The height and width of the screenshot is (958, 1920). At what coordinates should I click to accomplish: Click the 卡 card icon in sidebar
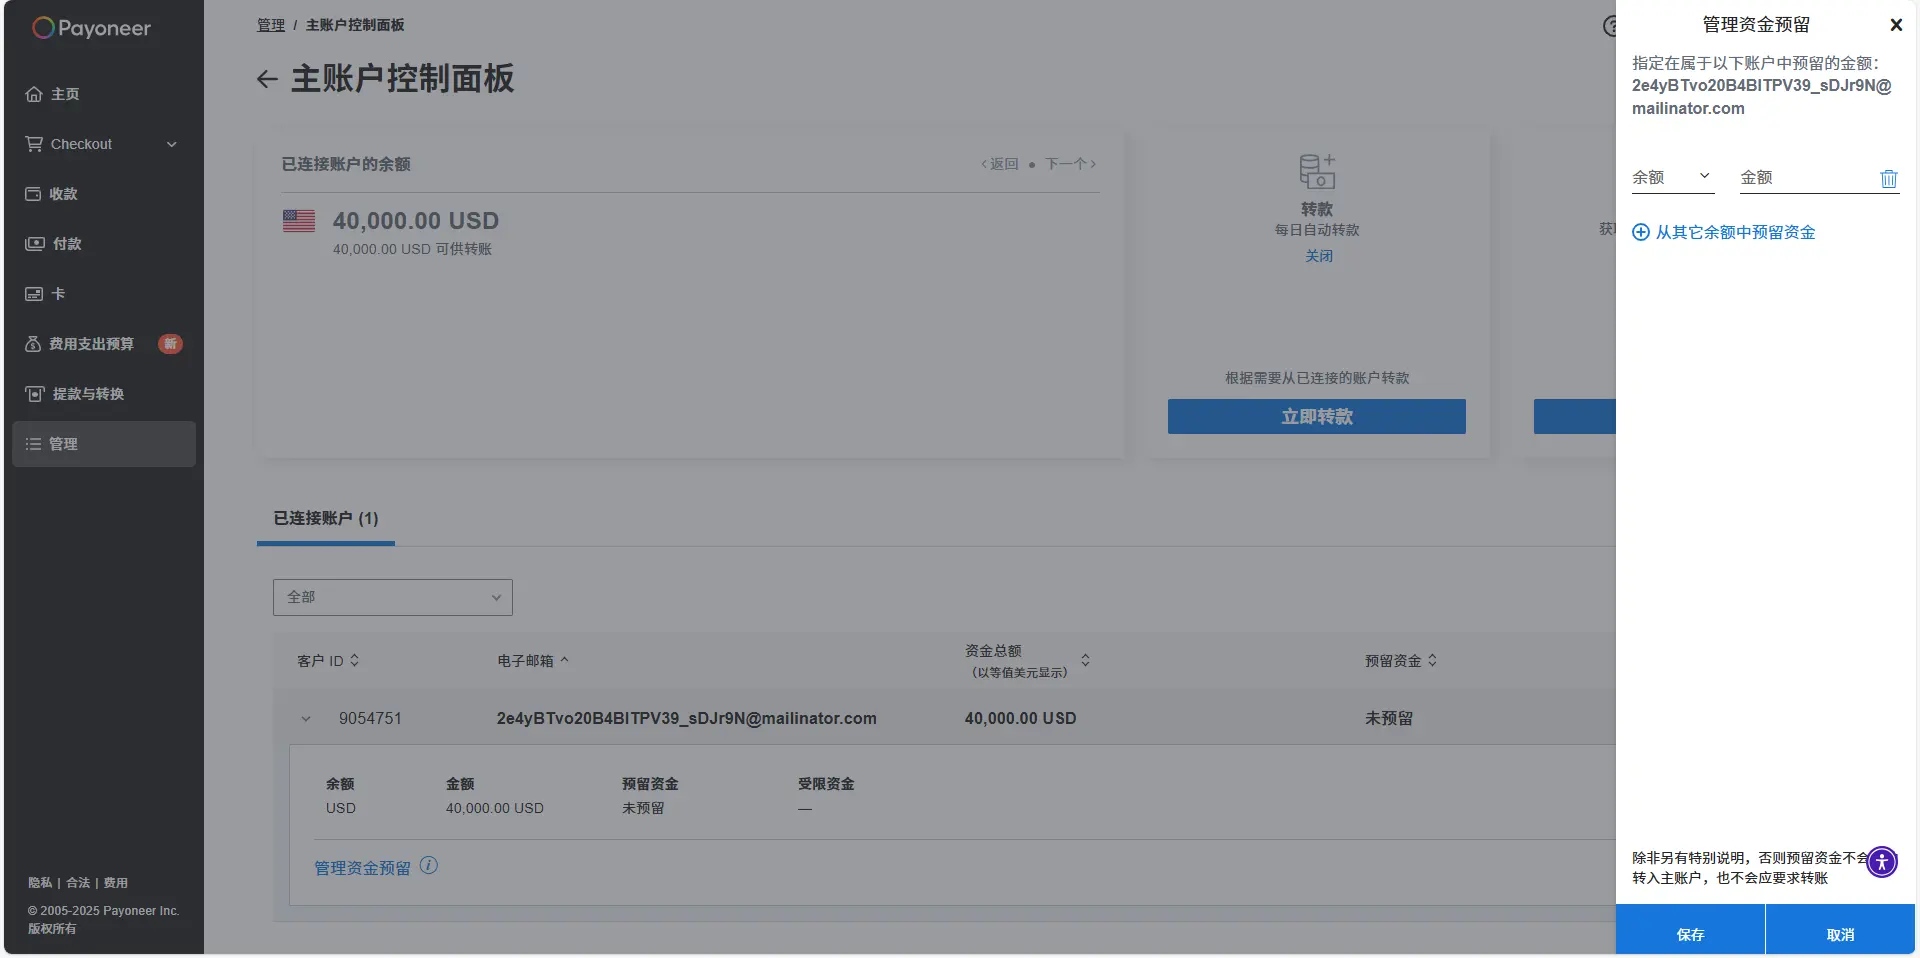pos(34,294)
